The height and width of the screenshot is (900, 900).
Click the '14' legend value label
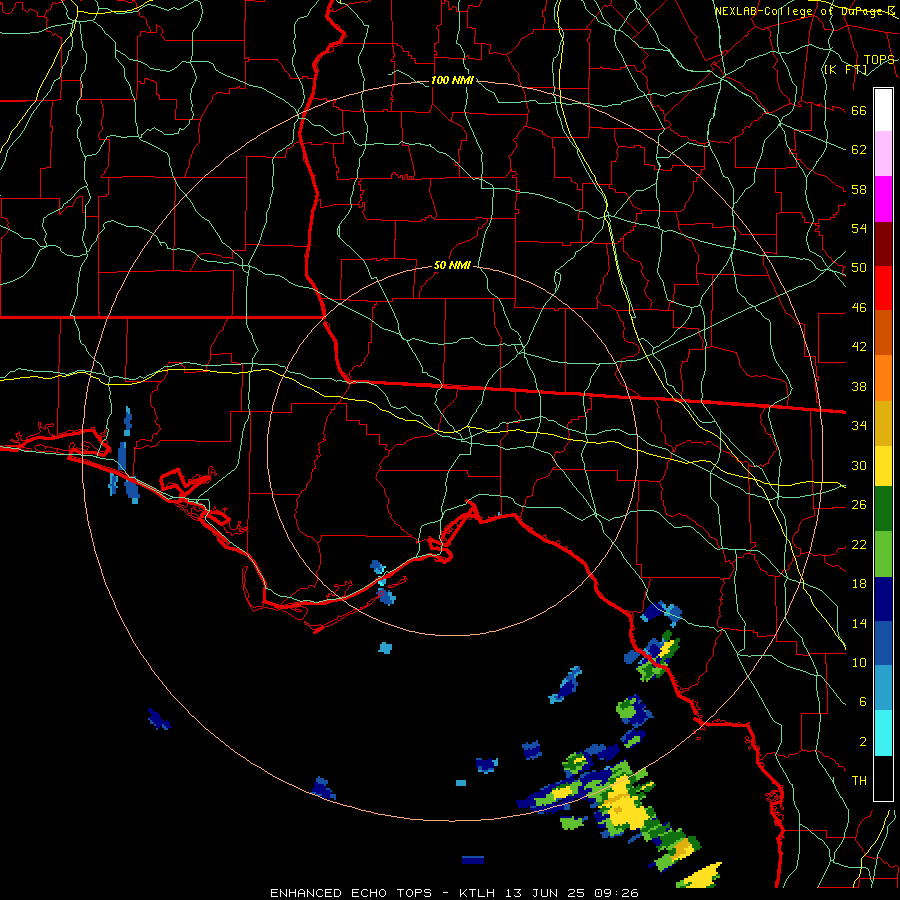859,623
